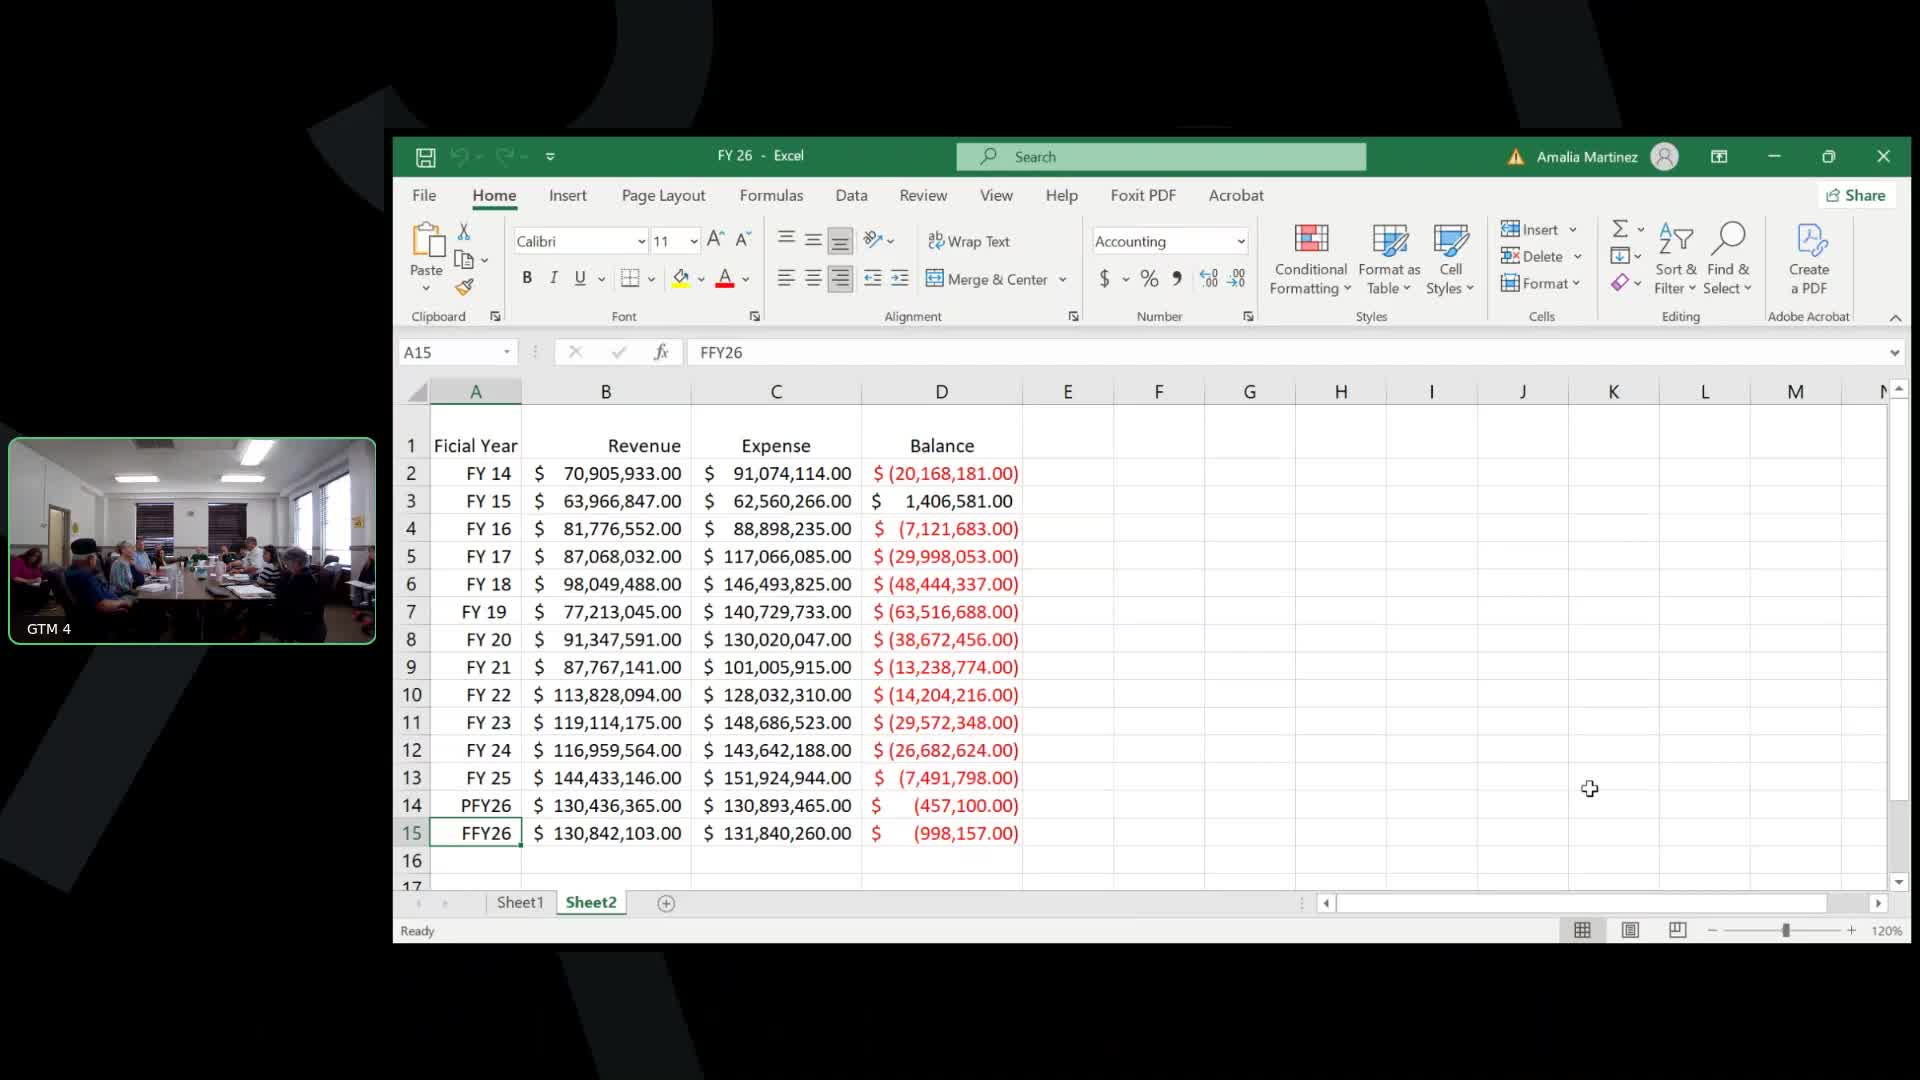This screenshot has width=1920, height=1080.
Task: Toggle Italic formatting
Action: [x=553, y=278]
